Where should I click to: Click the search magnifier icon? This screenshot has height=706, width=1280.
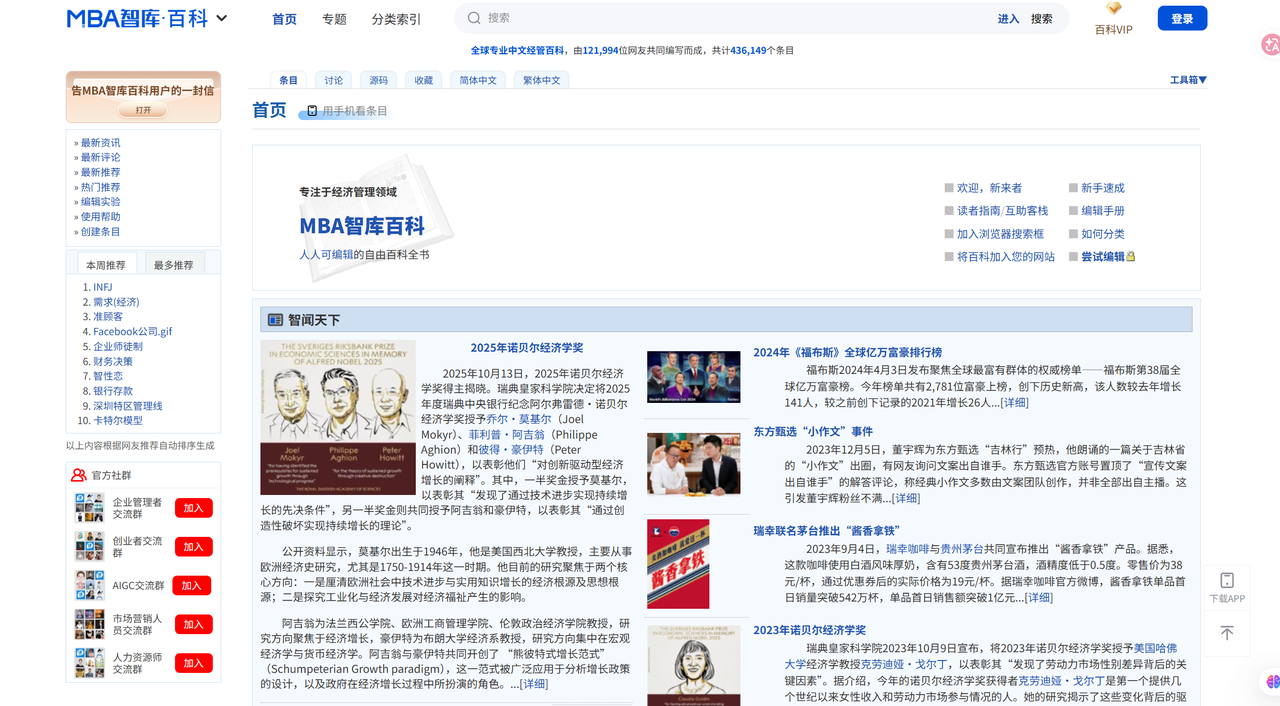pos(474,18)
